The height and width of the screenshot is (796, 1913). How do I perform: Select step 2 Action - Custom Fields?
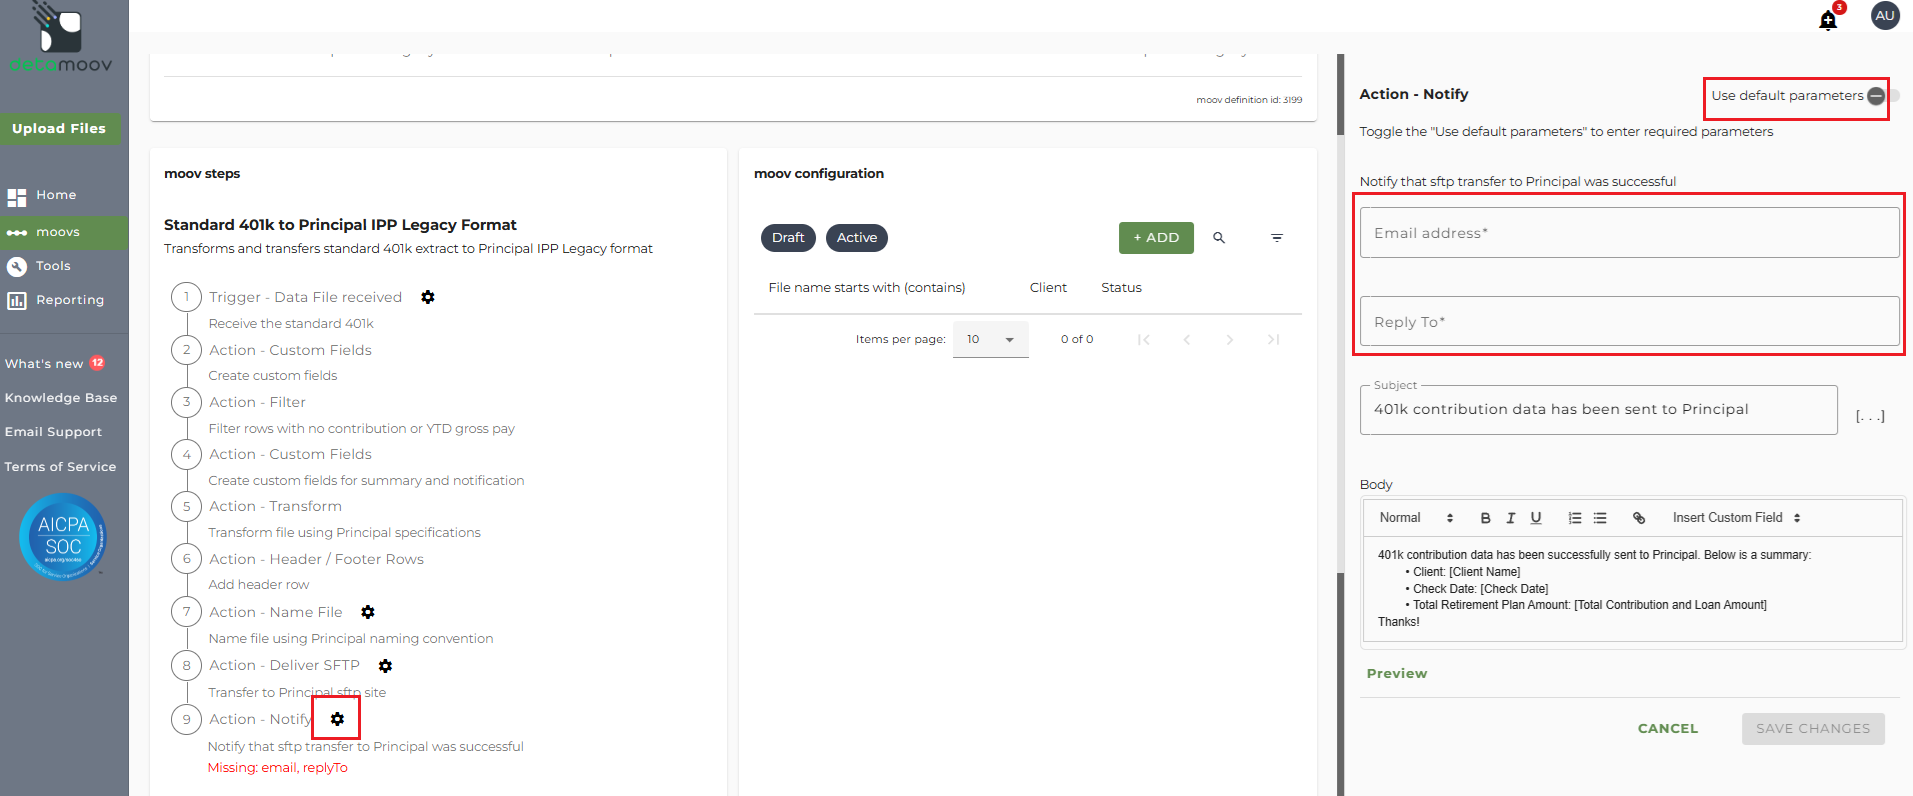(x=290, y=350)
